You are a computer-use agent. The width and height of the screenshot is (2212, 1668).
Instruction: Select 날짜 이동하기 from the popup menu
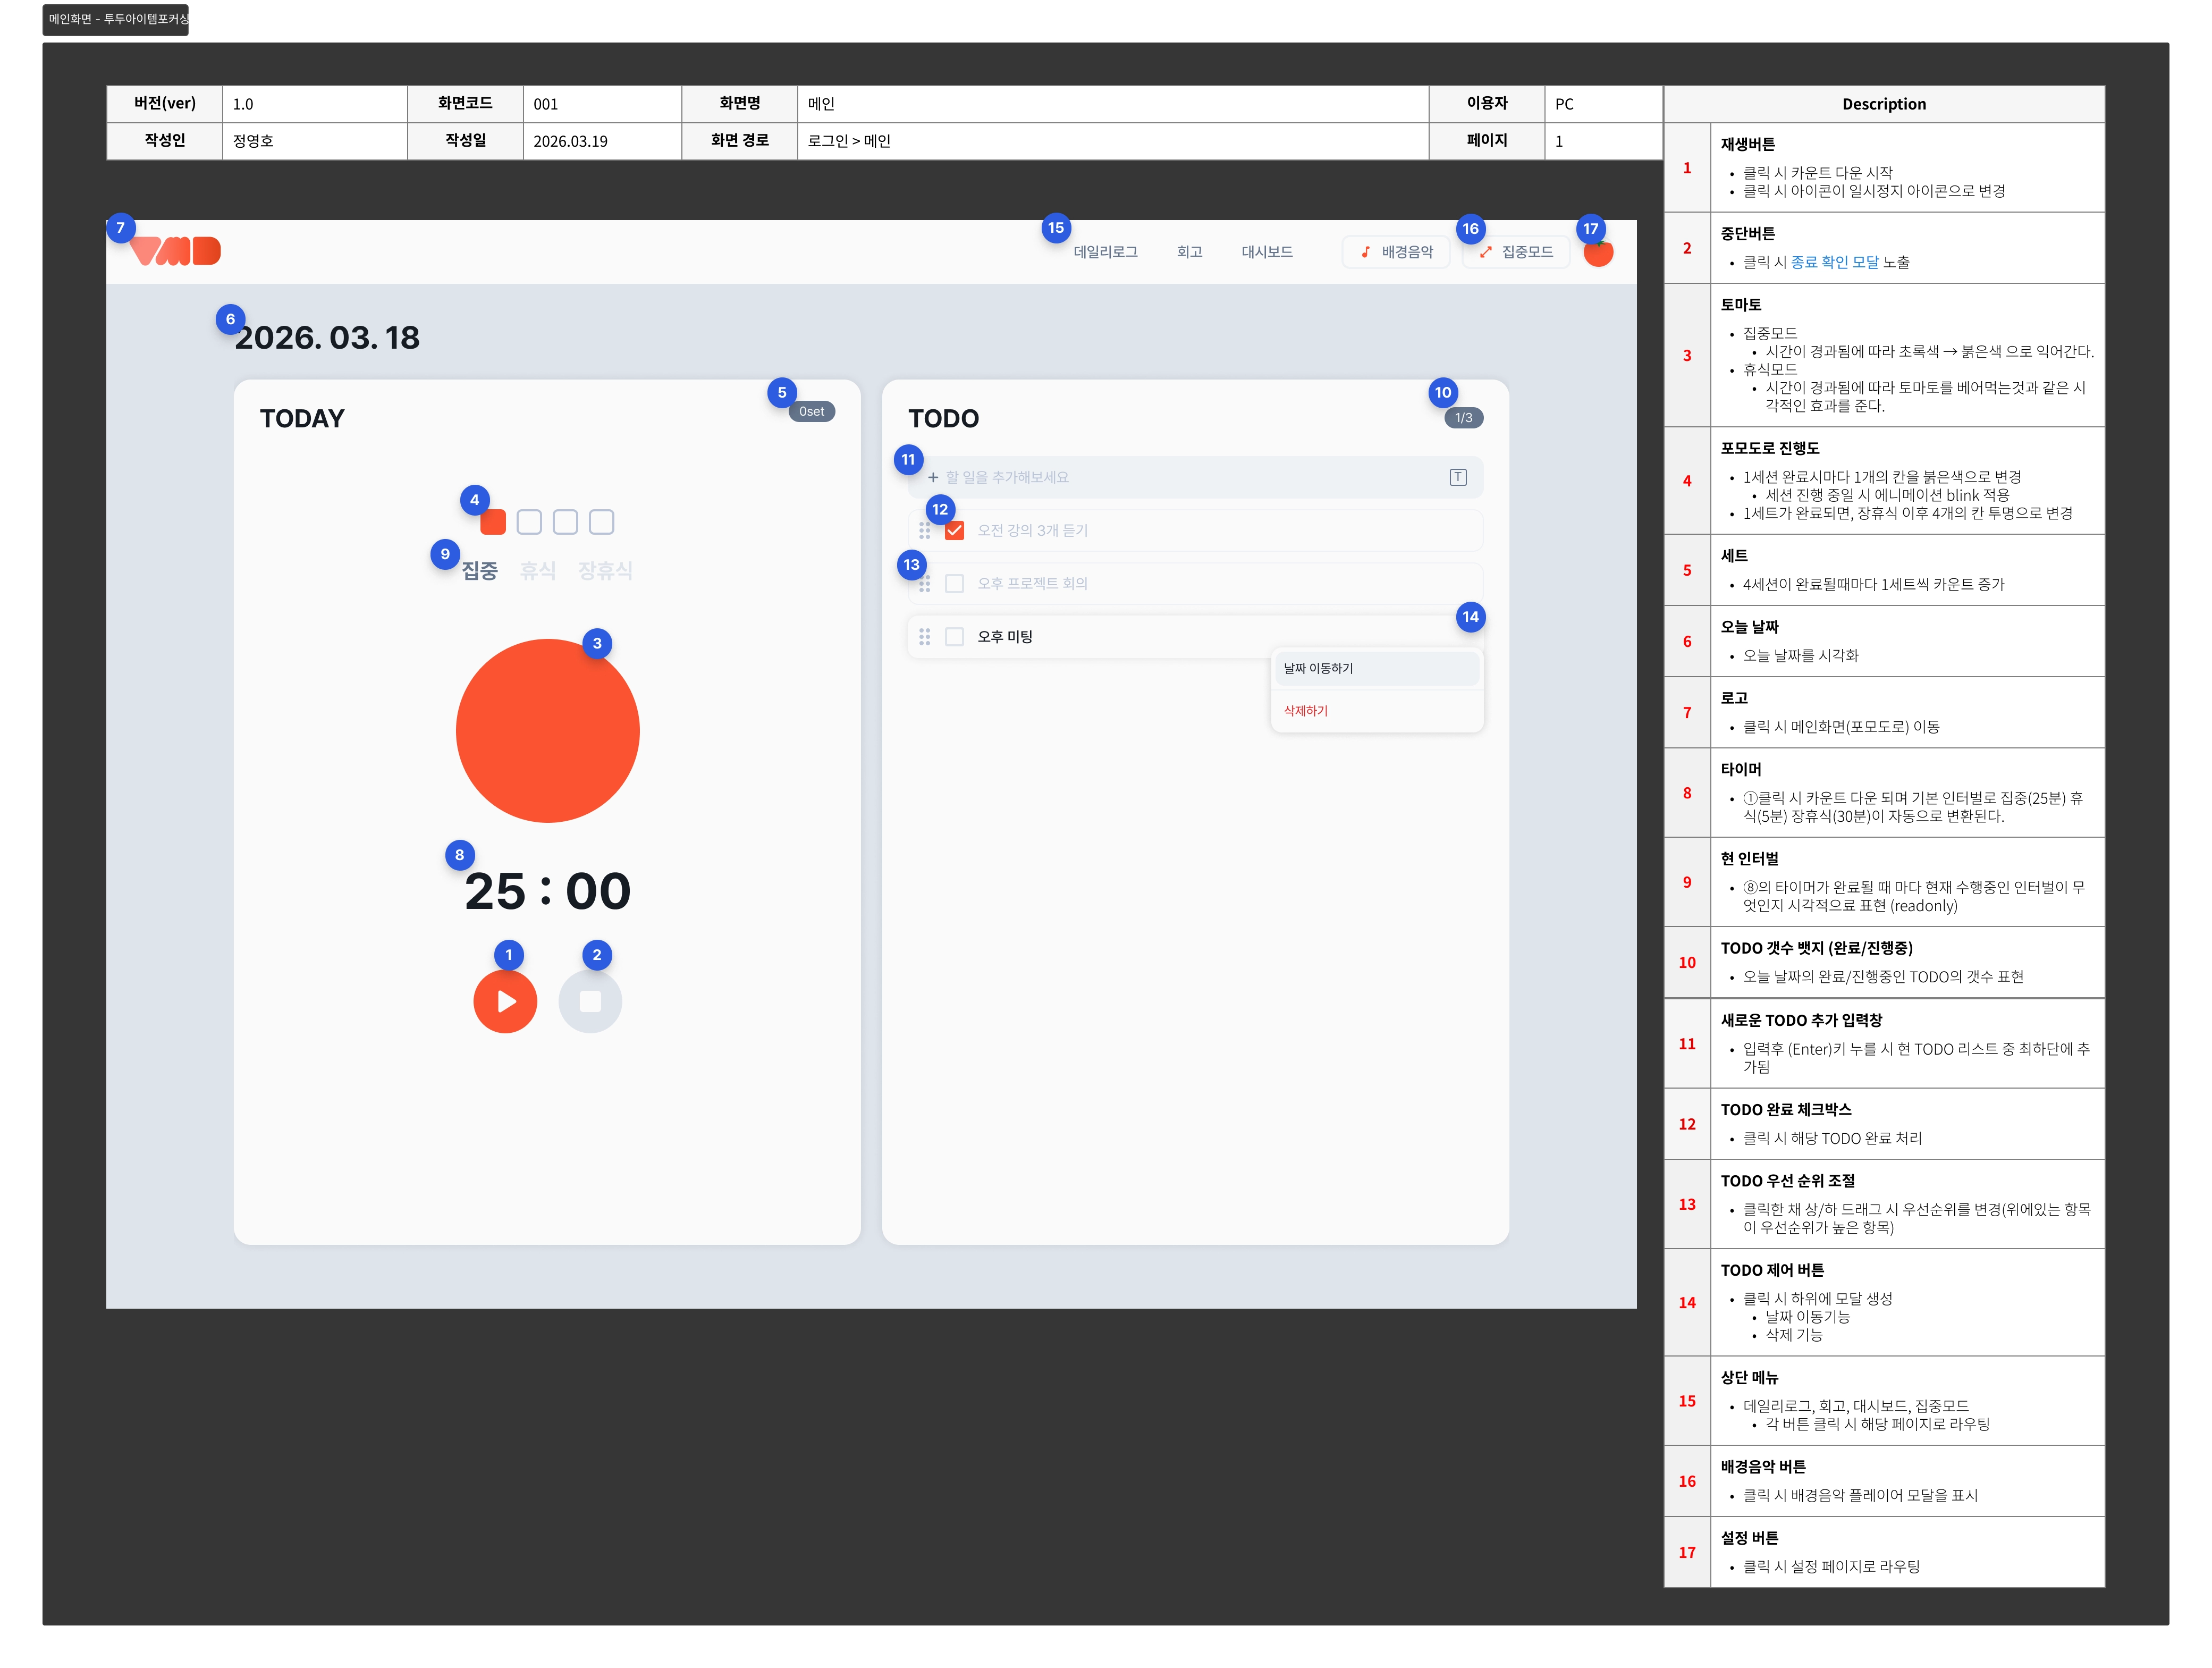pos(1376,668)
